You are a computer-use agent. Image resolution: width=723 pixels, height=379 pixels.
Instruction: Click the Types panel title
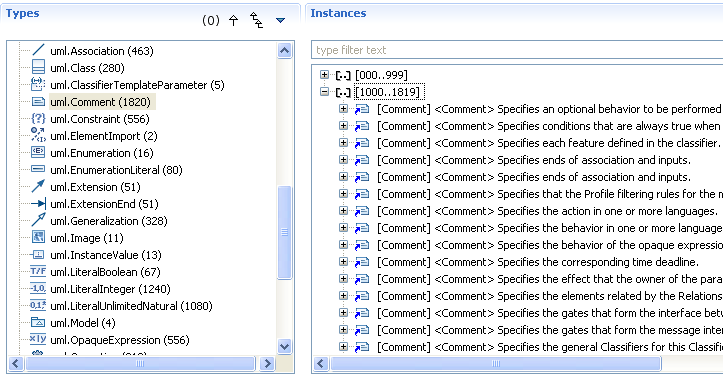click(23, 13)
